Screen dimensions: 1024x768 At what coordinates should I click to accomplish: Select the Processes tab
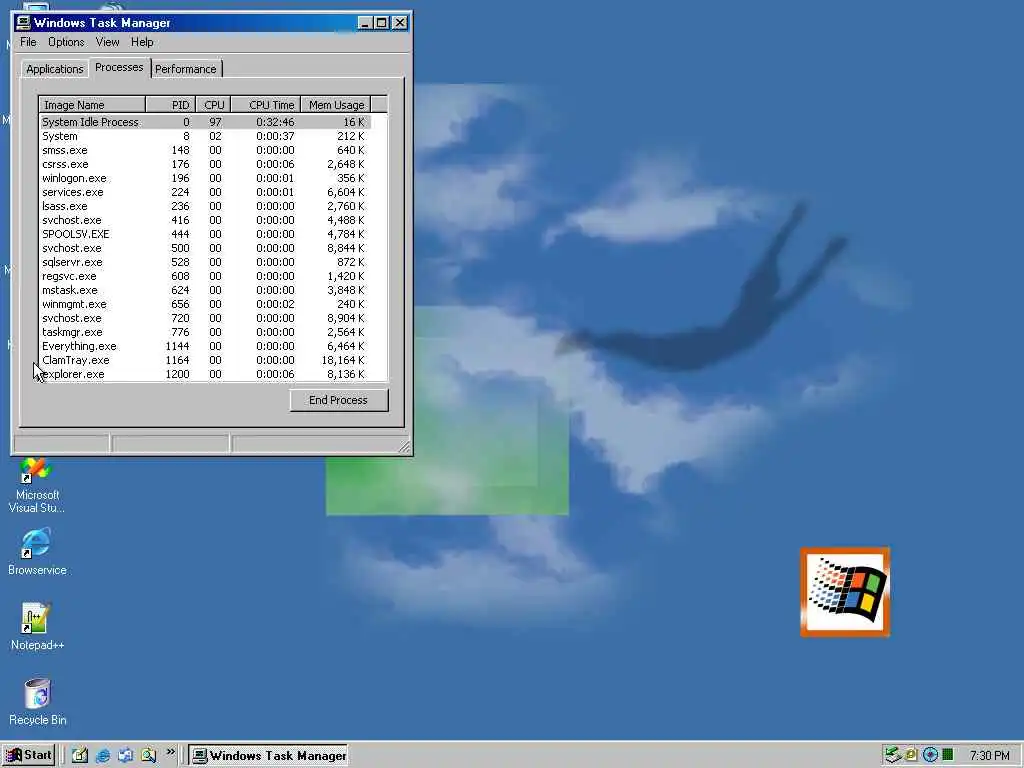pyautogui.click(x=119, y=67)
